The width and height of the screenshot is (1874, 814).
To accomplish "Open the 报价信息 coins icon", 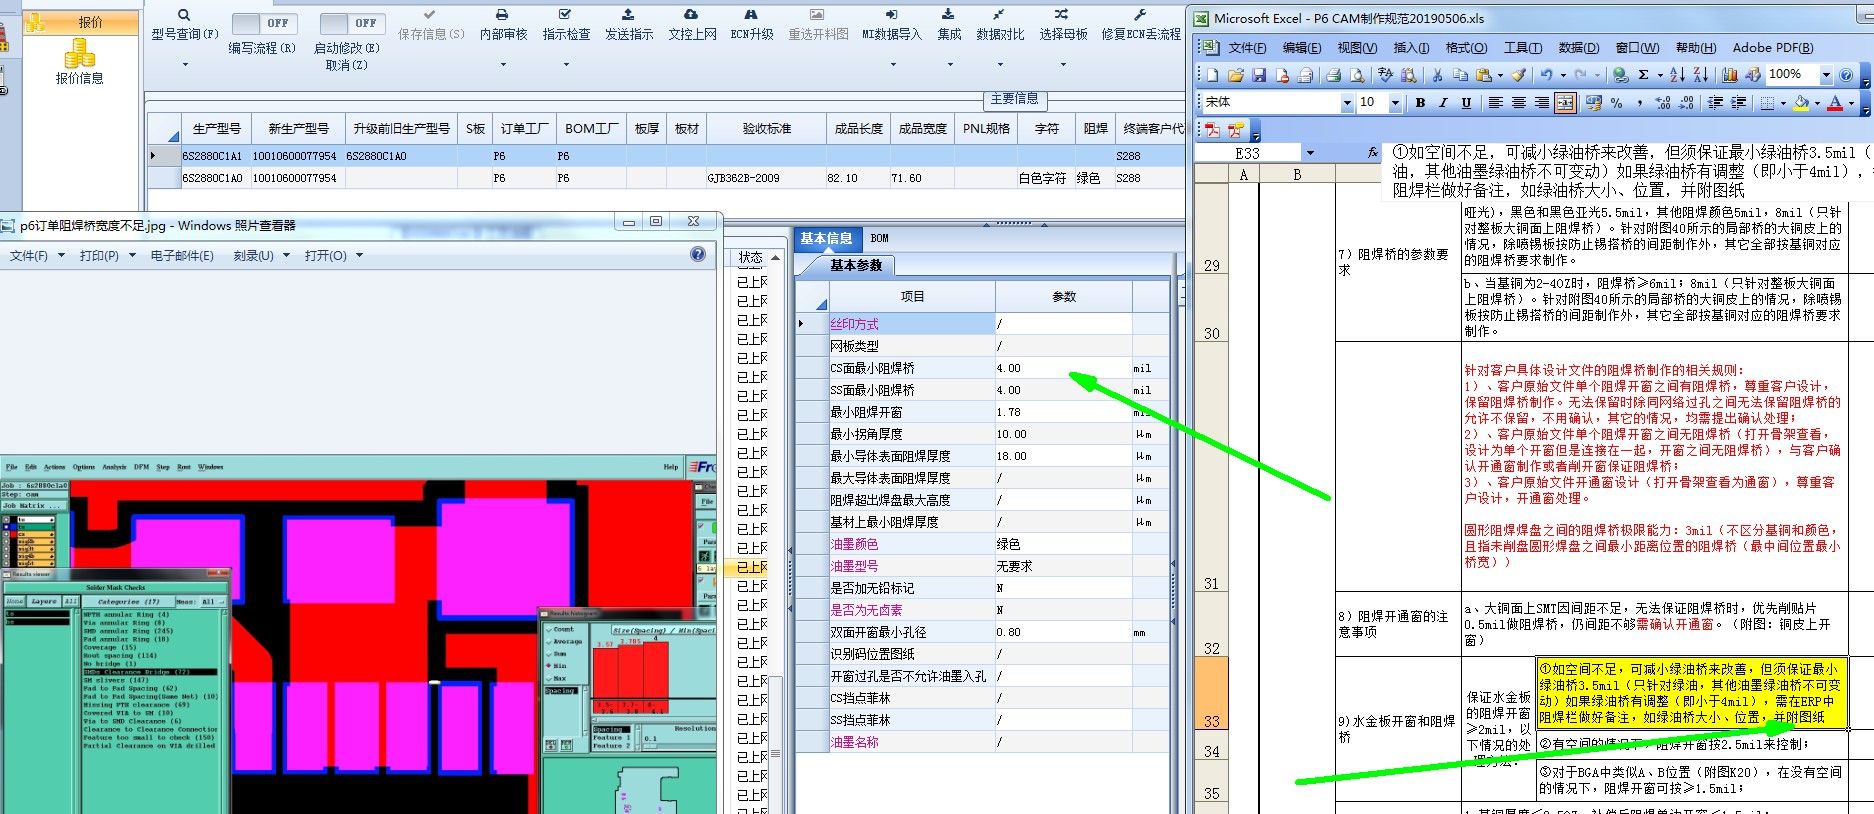I will pos(79,54).
